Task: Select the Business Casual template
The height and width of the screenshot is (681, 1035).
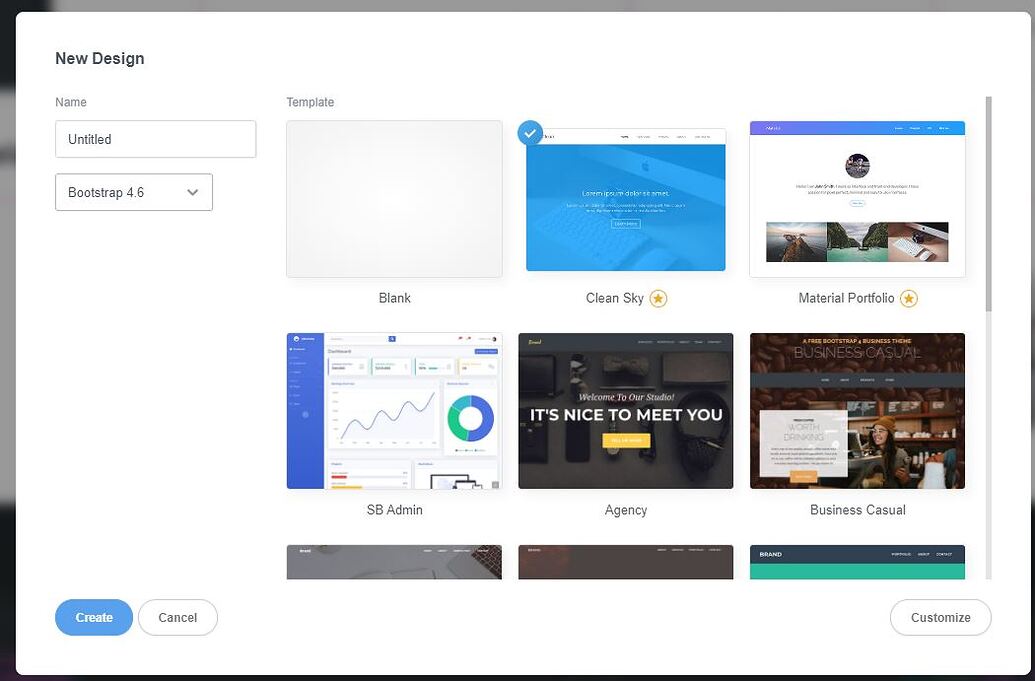Action: tap(857, 410)
